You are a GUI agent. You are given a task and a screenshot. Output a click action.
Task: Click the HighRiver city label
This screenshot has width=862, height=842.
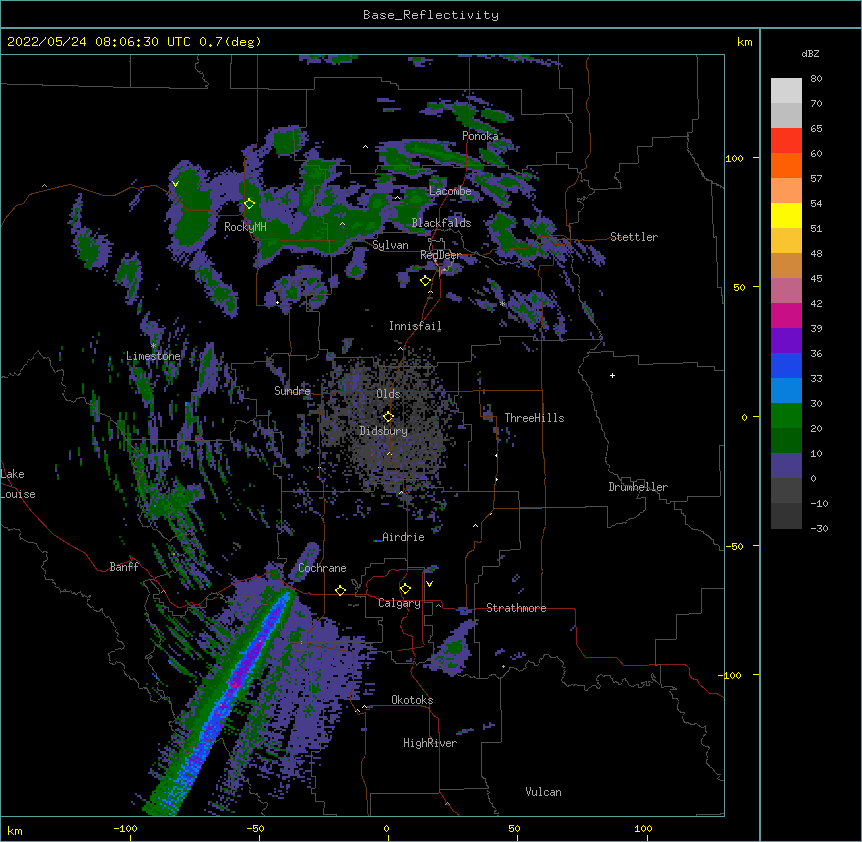point(430,743)
